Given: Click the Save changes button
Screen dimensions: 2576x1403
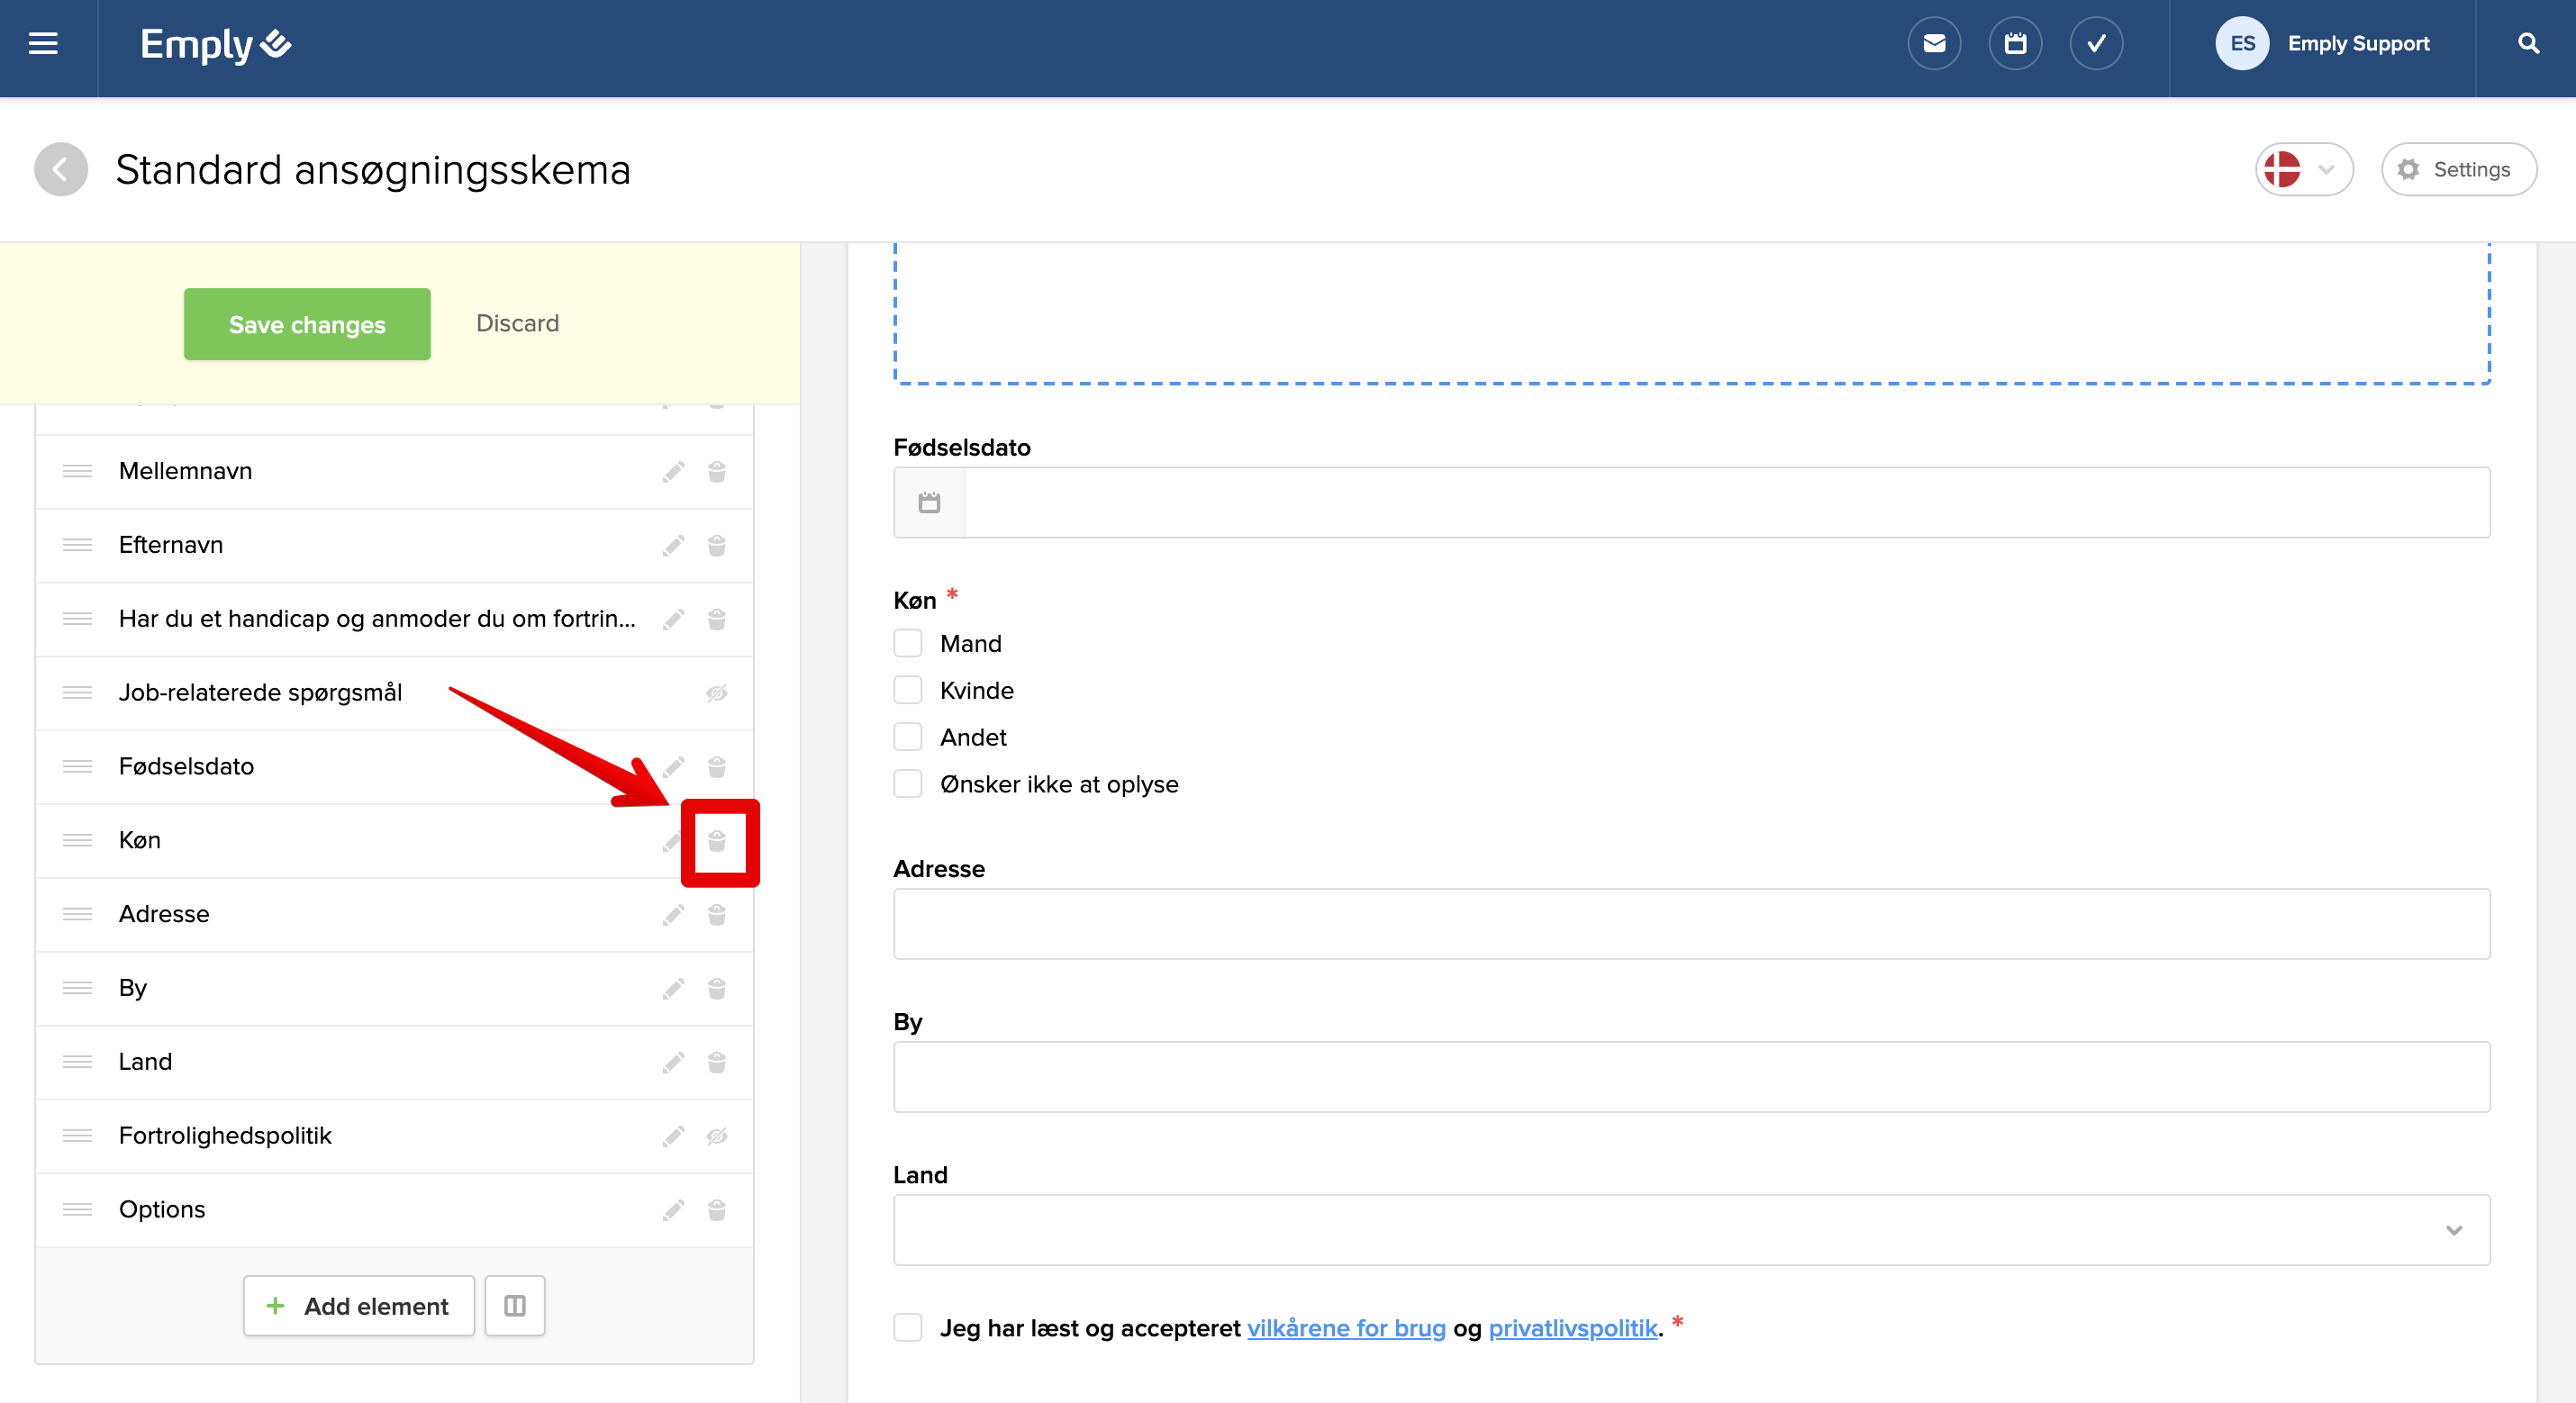Looking at the screenshot, I should click(x=307, y=324).
